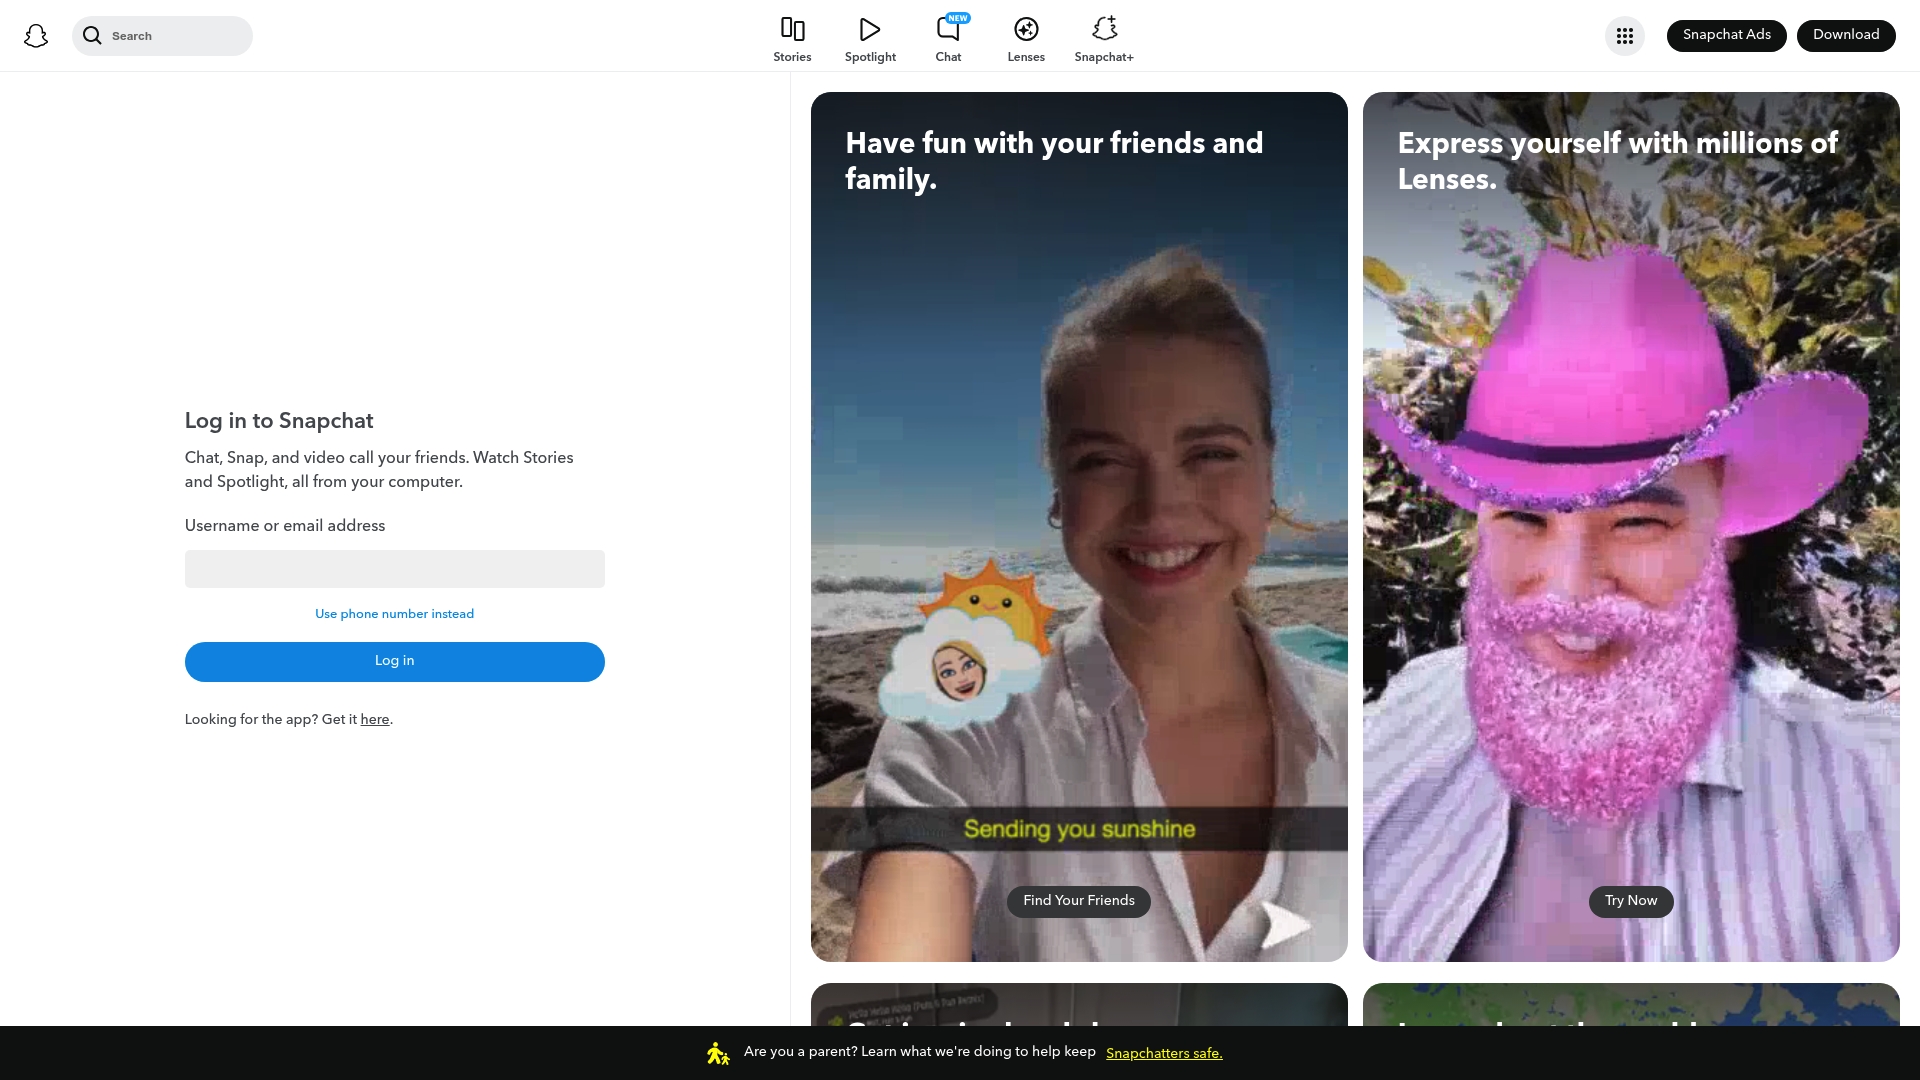Click the username or email field
The image size is (1920, 1080).
click(x=394, y=568)
